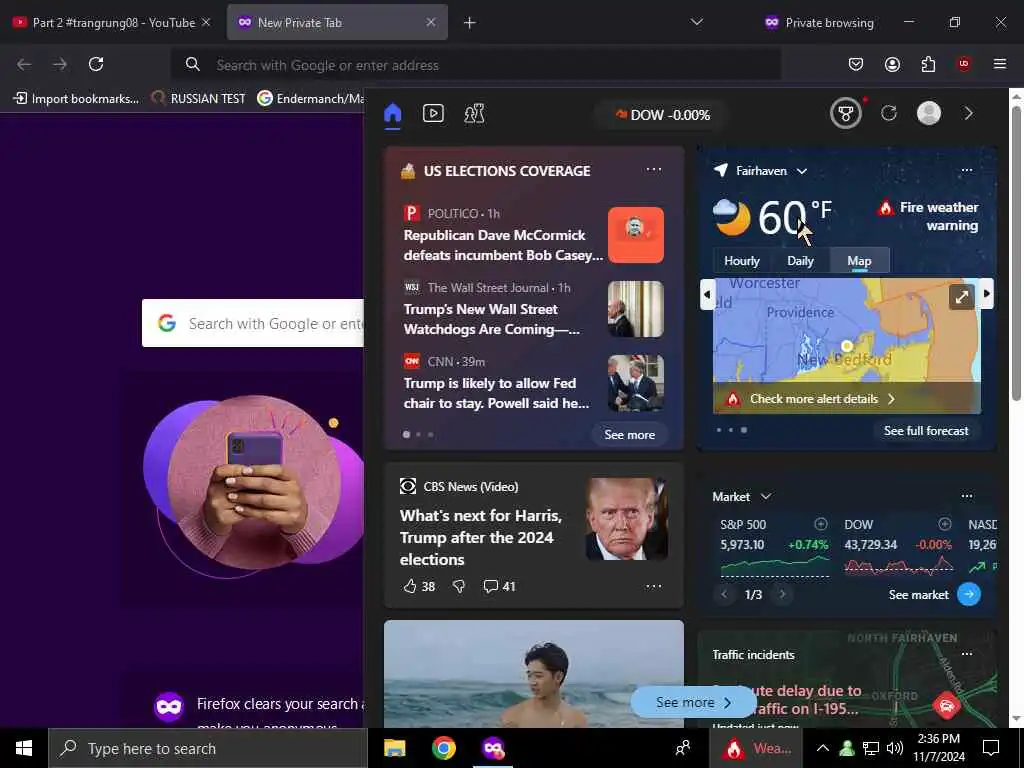Screen dimensions: 1024x768
Task: Open uBlock Origin extension icon
Action: coord(964,63)
